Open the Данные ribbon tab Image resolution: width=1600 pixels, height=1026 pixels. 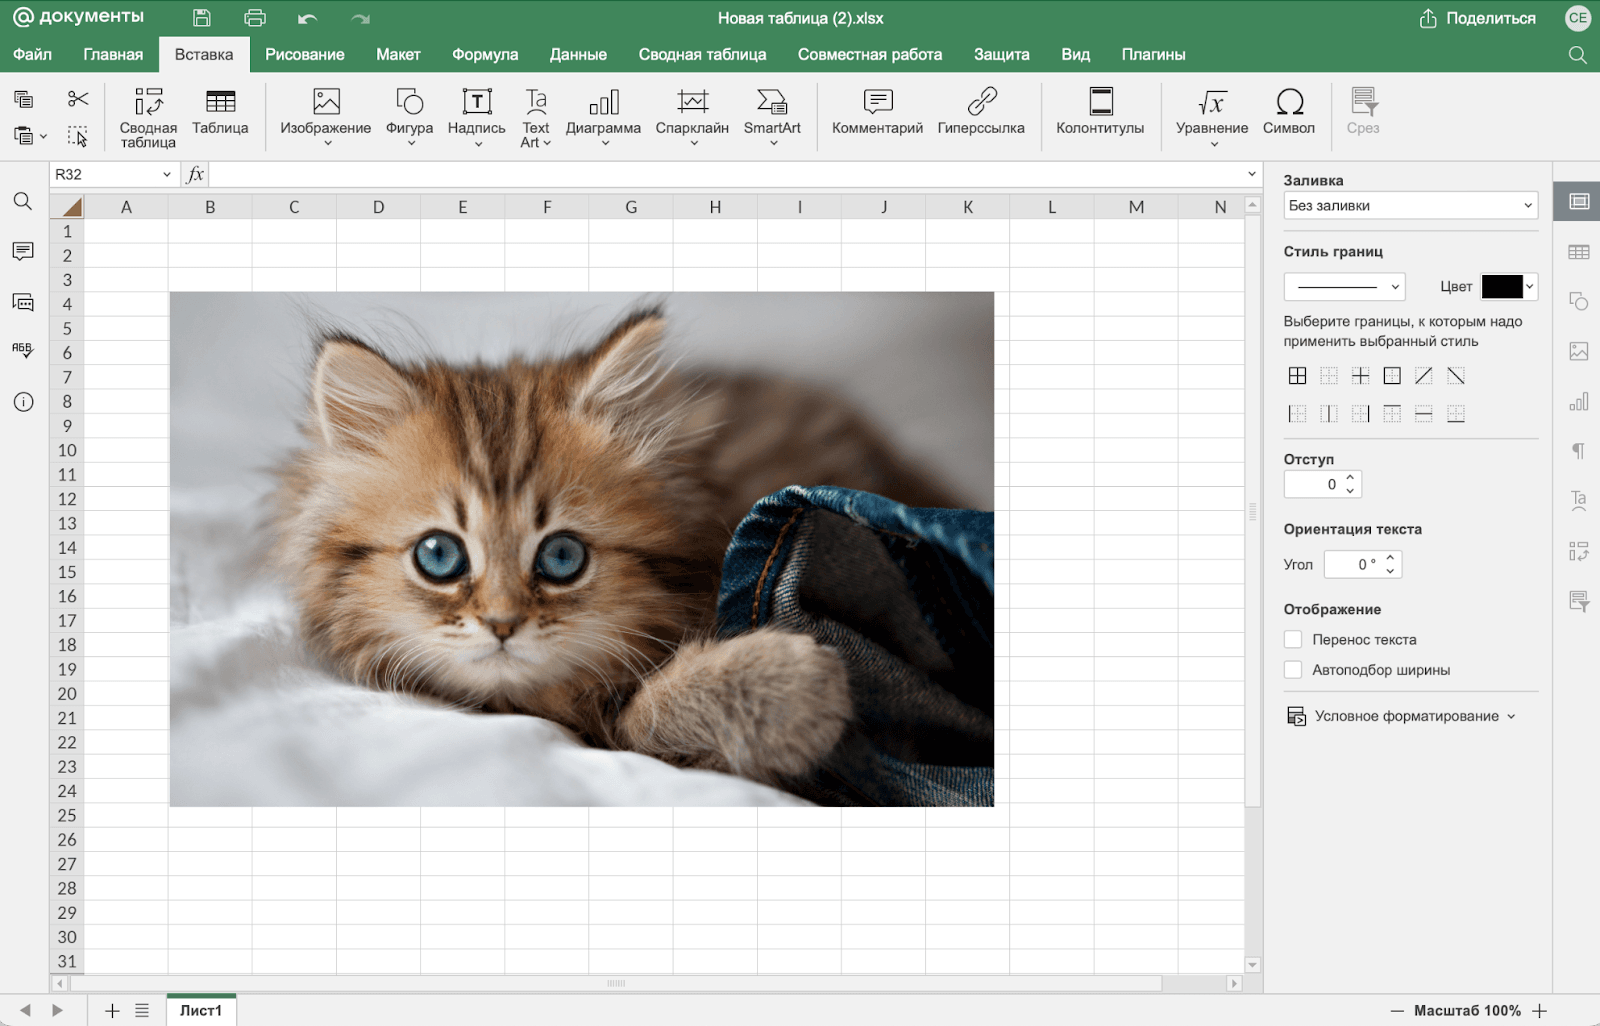578,55
